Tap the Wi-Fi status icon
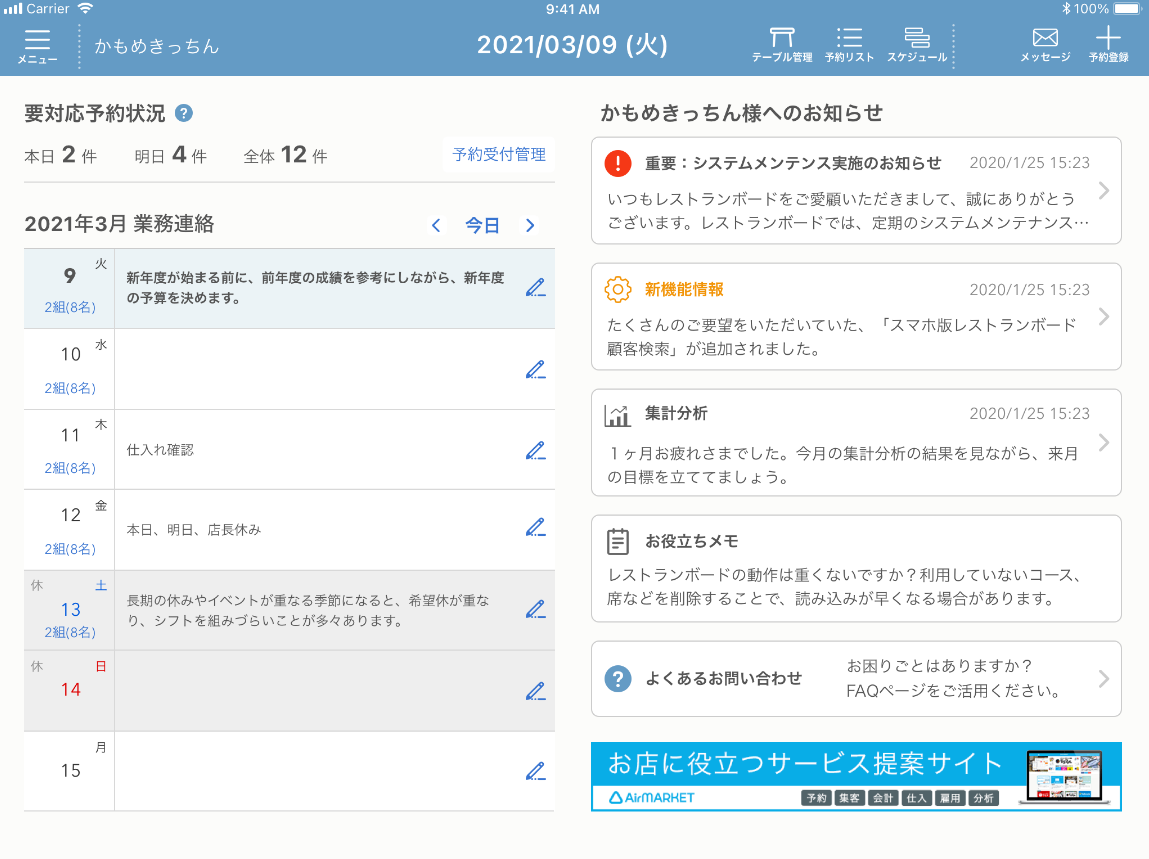Screen dimensions: 1149x859 pos(86,9)
